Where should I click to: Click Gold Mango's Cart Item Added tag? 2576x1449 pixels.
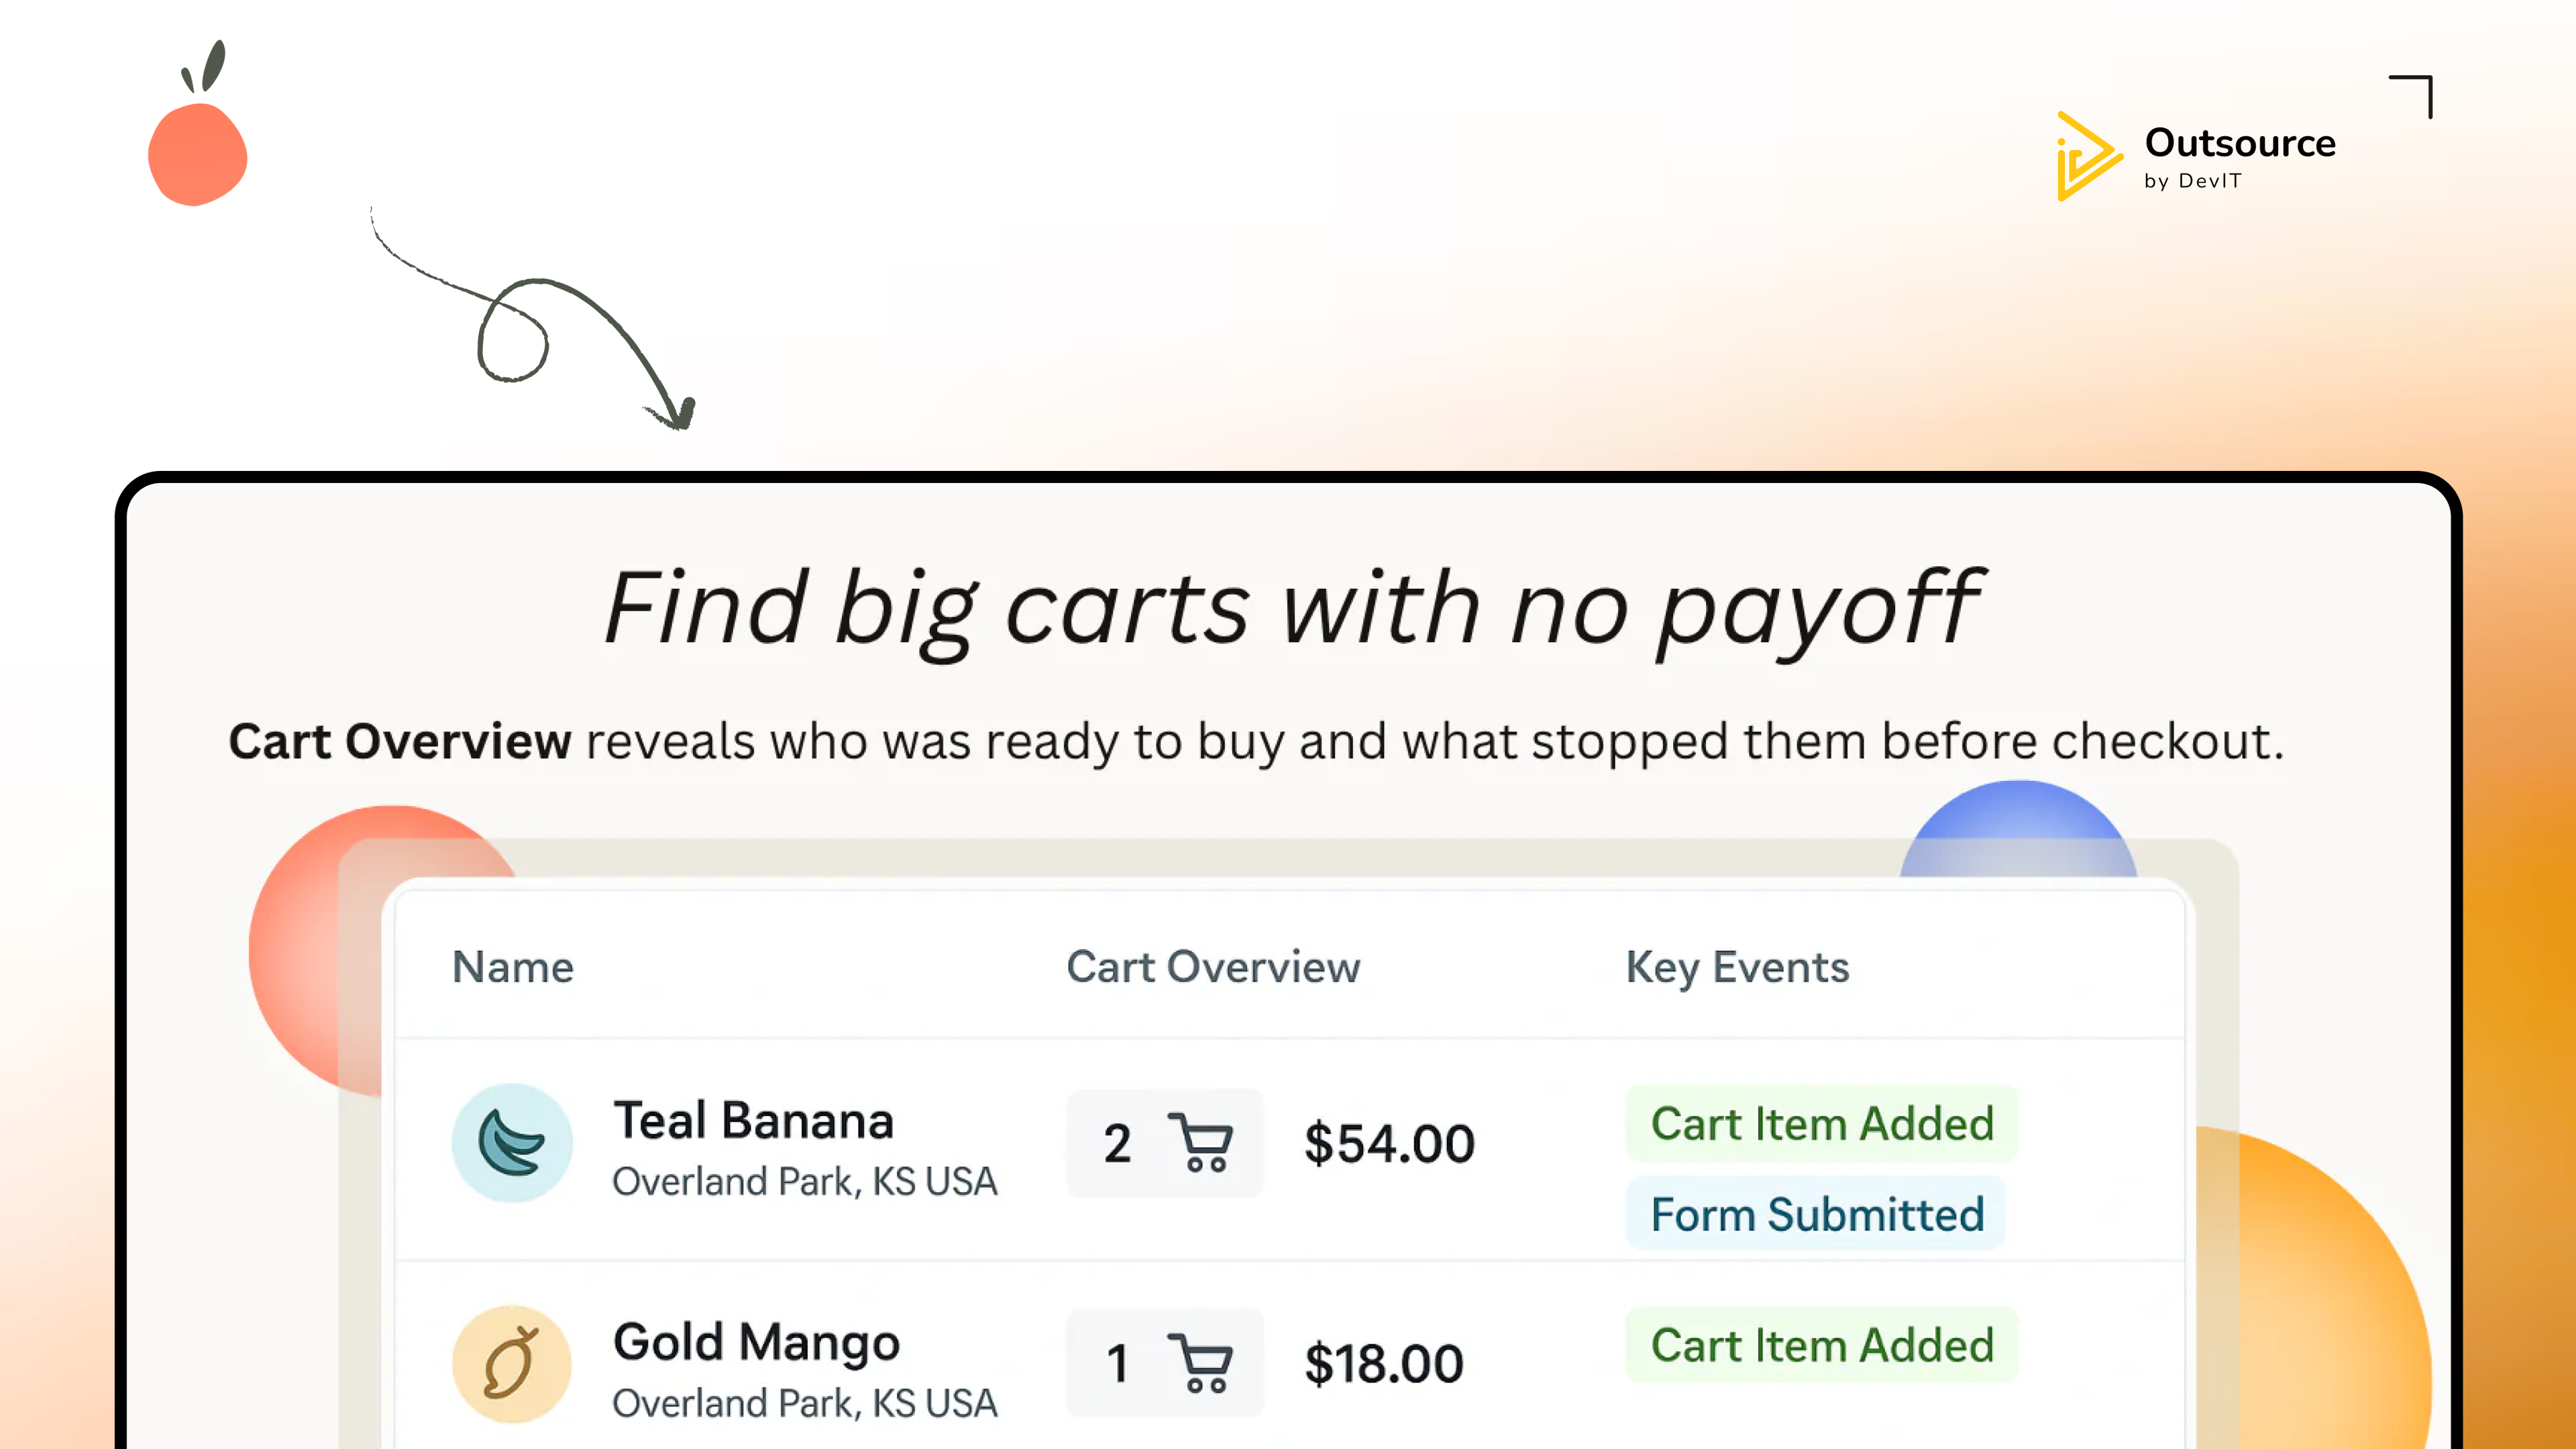pyautogui.click(x=1822, y=1345)
